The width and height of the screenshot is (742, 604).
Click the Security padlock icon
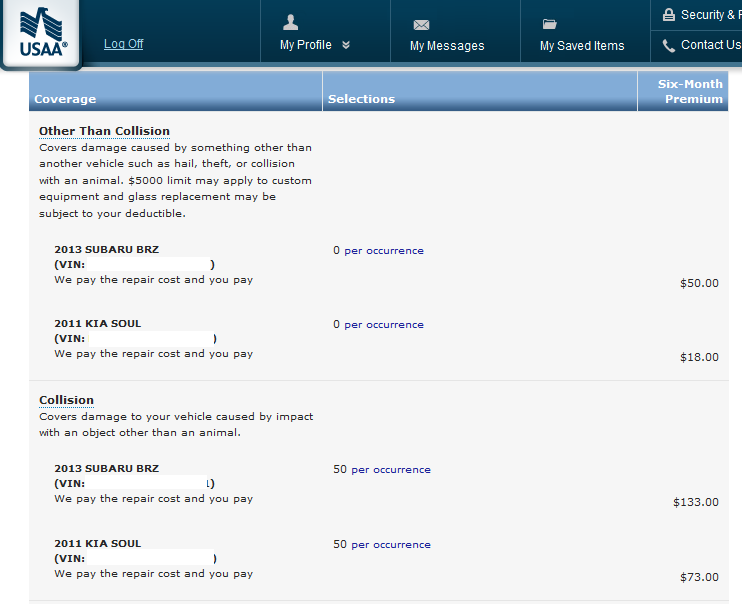[x=669, y=15]
